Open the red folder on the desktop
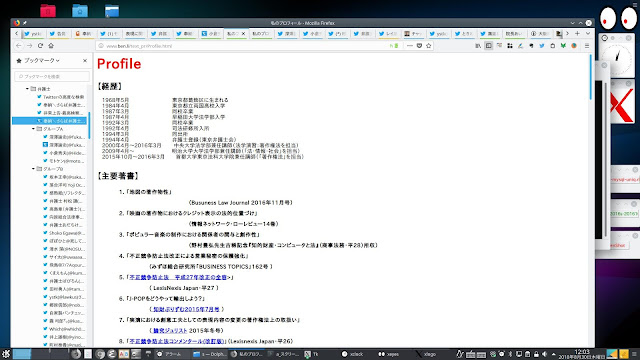 point(48,11)
